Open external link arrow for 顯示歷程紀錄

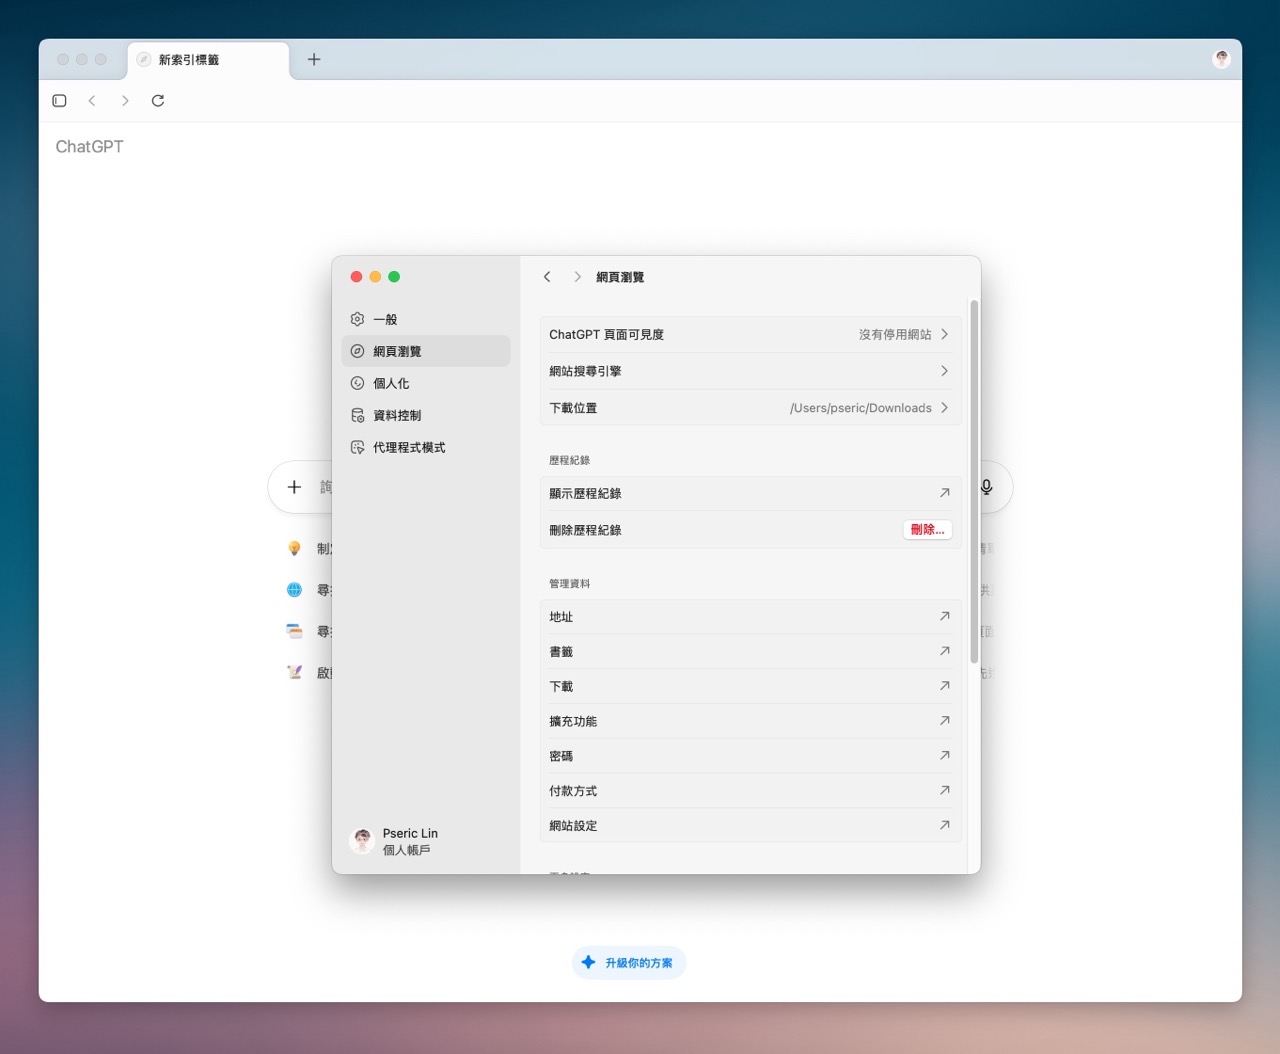click(x=944, y=493)
